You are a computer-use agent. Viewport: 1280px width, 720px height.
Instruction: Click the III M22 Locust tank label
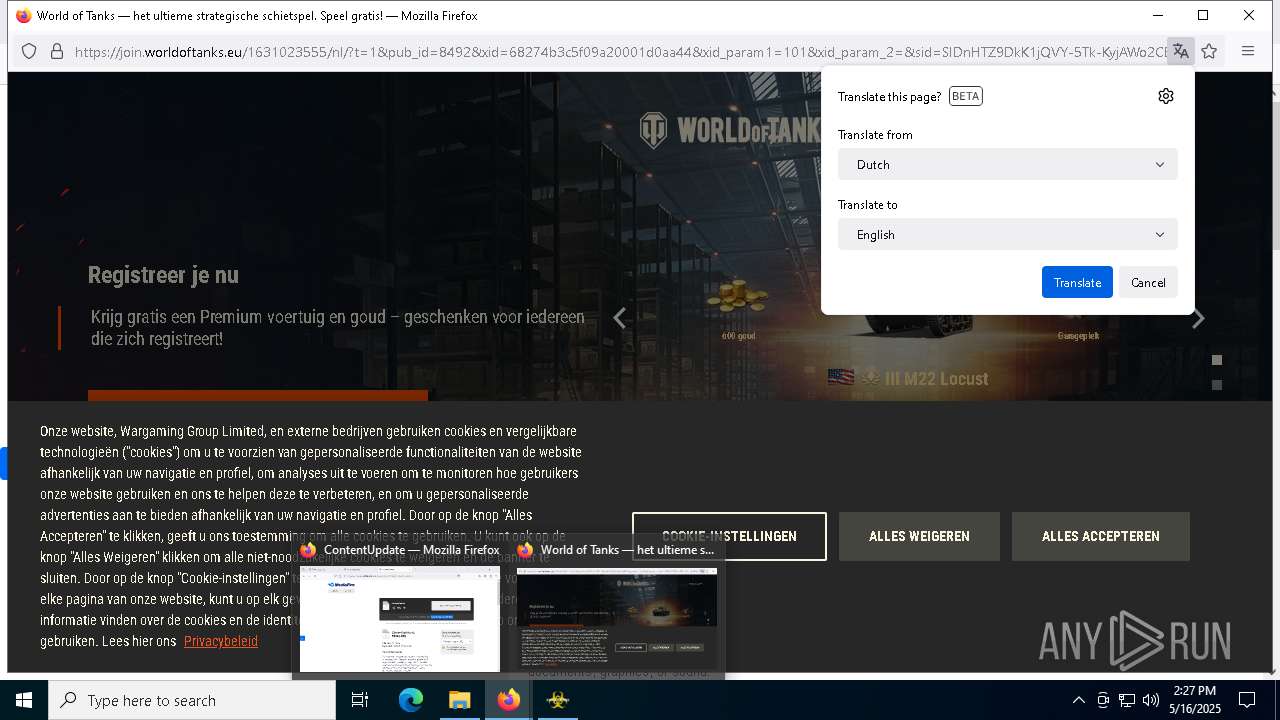click(908, 378)
